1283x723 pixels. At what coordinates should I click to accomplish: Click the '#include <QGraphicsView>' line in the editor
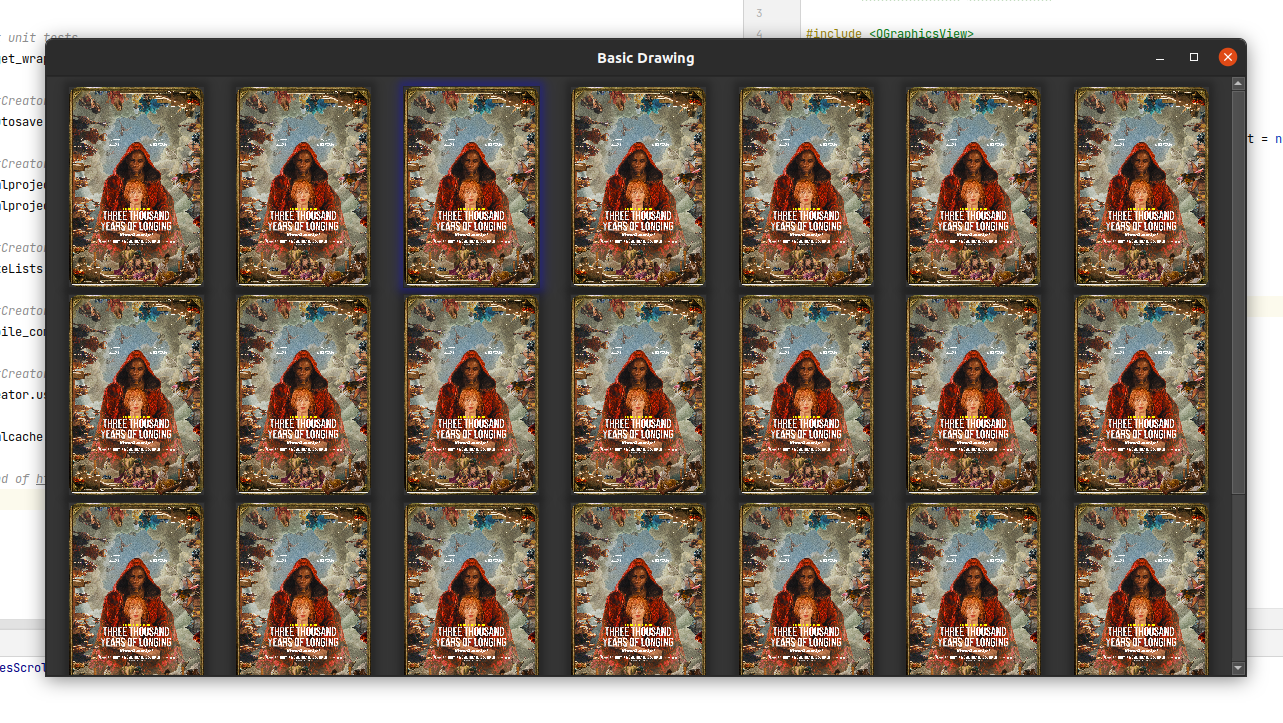(x=890, y=33)
